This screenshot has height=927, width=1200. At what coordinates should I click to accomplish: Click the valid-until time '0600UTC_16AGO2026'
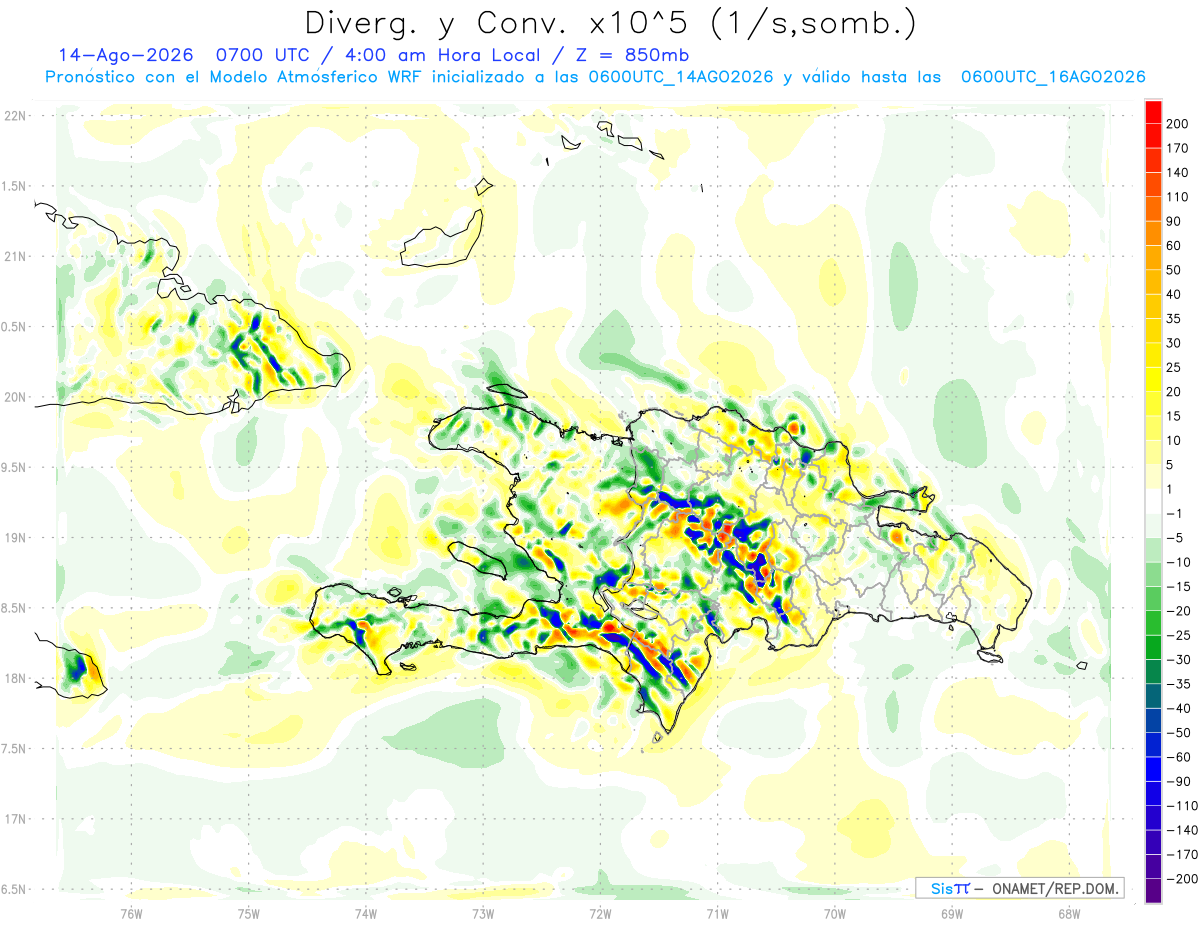coord(1053,77)
